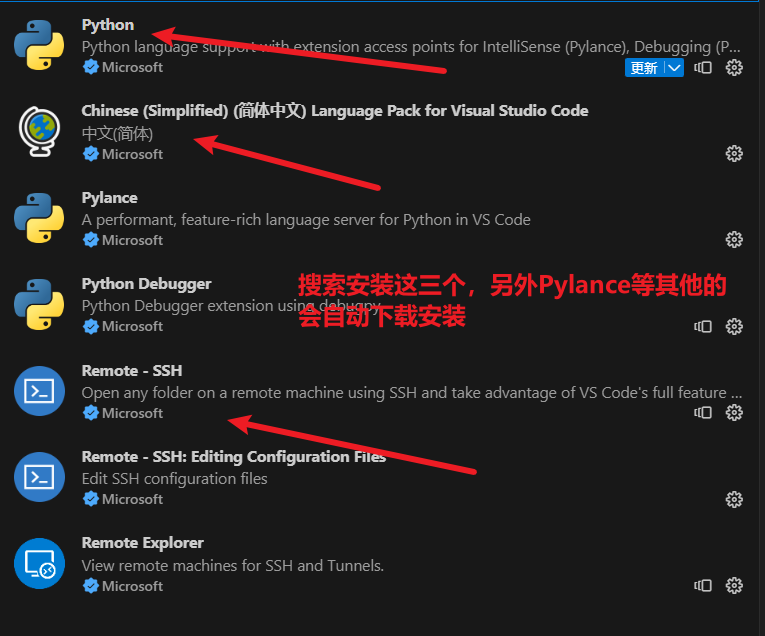Open the manage gear for Python extension
765x636 pixels.
tap(734, 68)
